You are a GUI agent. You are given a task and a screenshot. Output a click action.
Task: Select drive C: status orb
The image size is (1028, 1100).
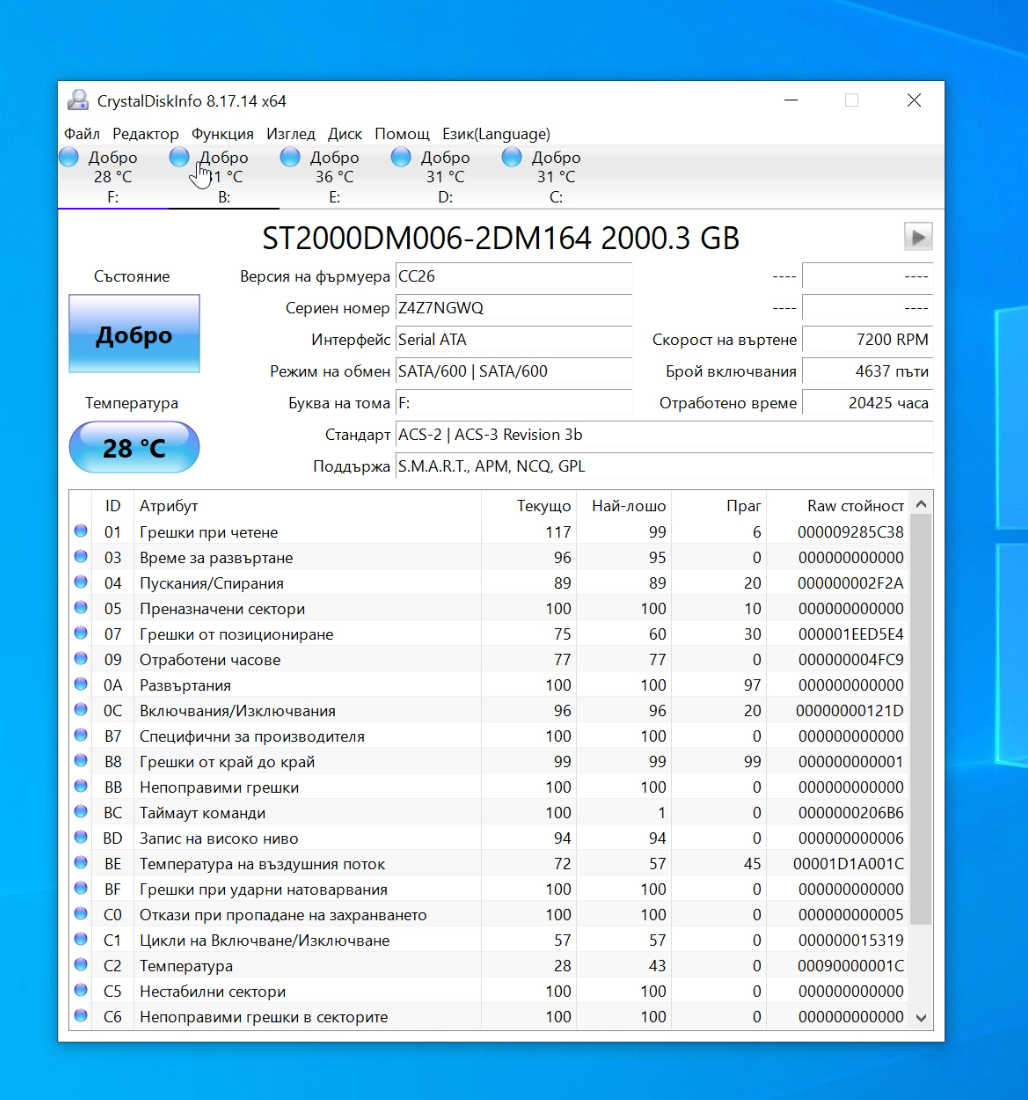point(512,157)
